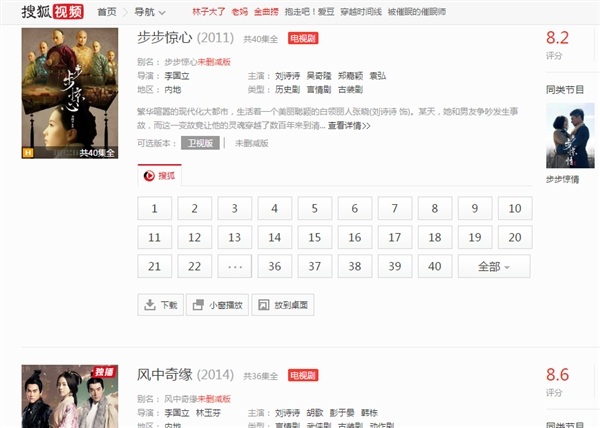Open the 老妈 top link
Image resolution: width=600 pixels, height=428 pixels.
pyautogui.click(x=240, y=12)
